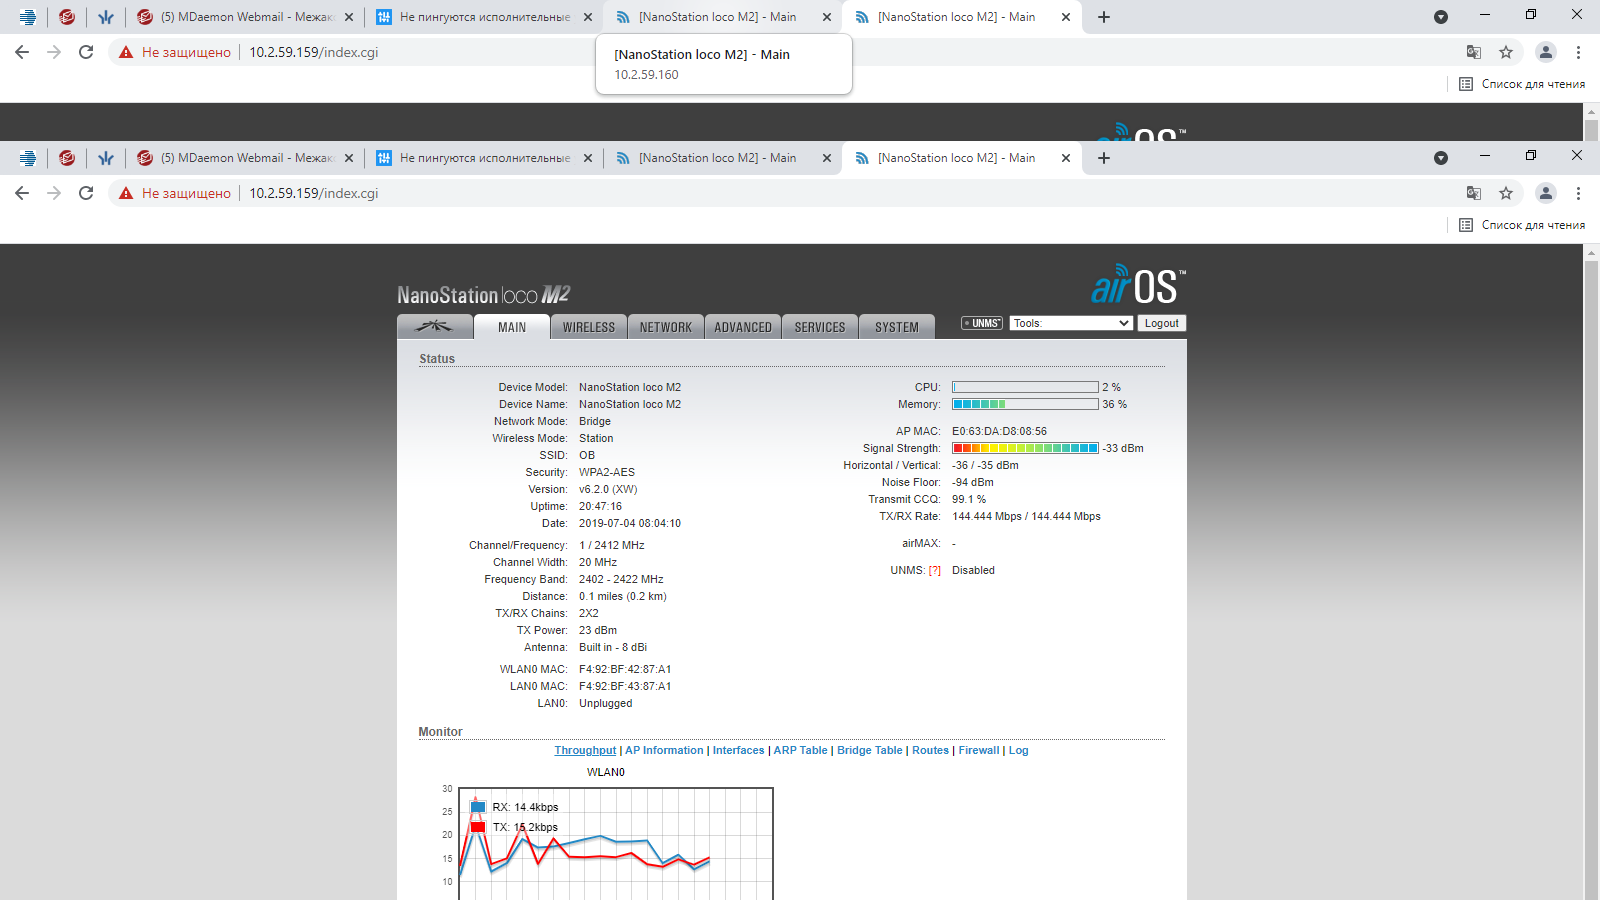Open the ARP Table link
Image resolution: width=1600 pixels, height=900 pixels.
click(800, 751)
